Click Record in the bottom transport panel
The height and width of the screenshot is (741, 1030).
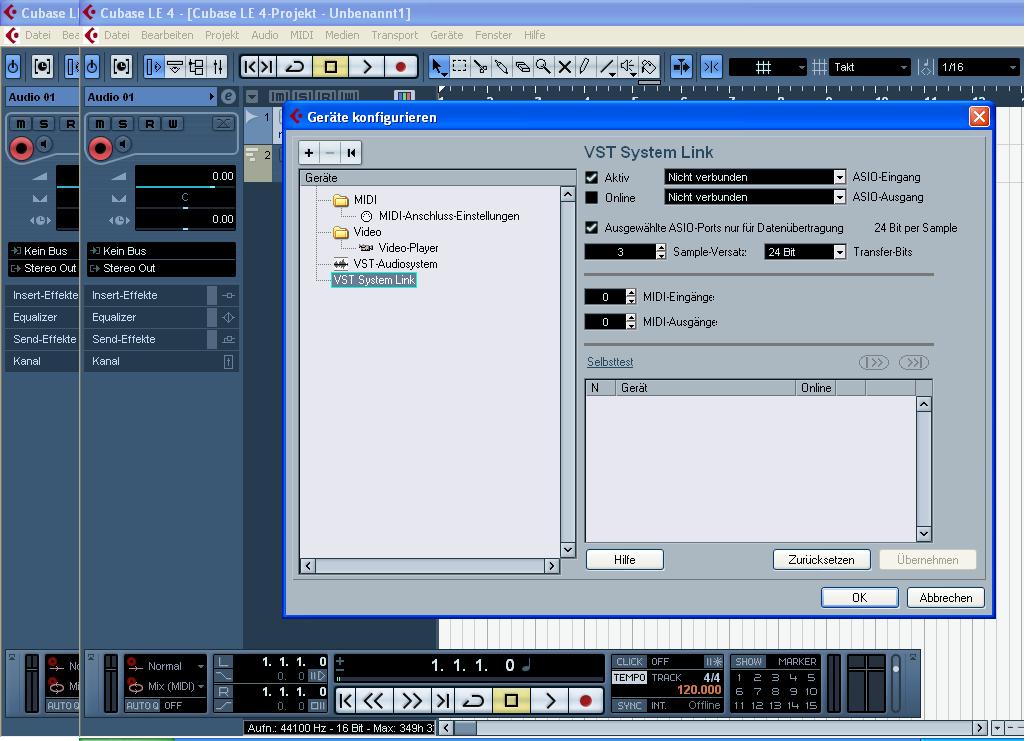[585, 701]
